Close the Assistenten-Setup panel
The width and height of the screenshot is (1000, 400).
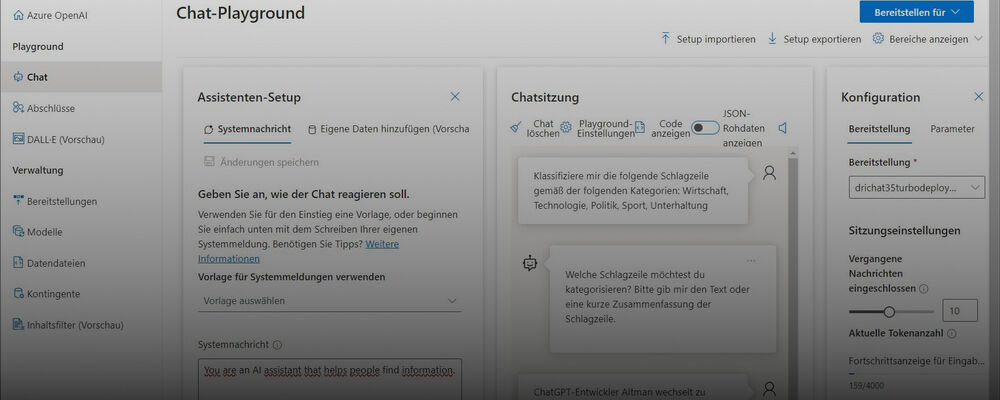click(x=455, y=96)
